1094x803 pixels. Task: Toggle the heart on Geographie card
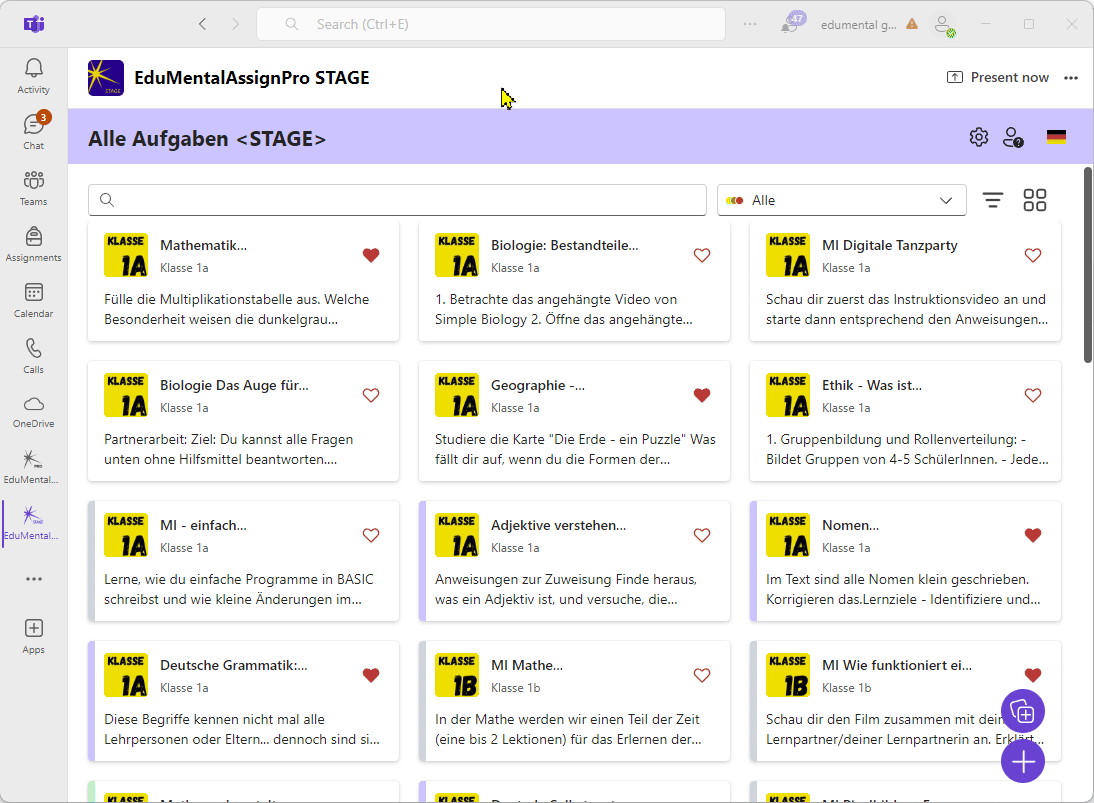point(702,396)
